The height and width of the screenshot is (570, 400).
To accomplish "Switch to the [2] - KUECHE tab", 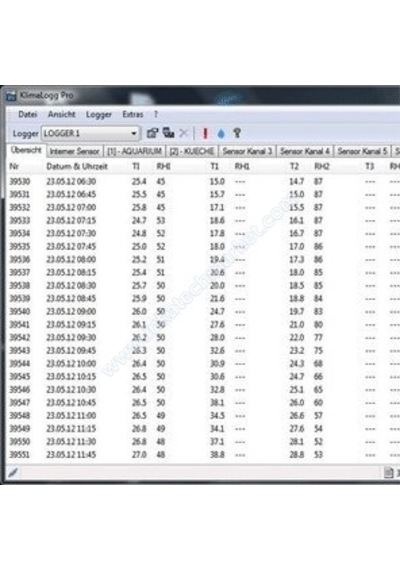I will [x=192, y=152].
